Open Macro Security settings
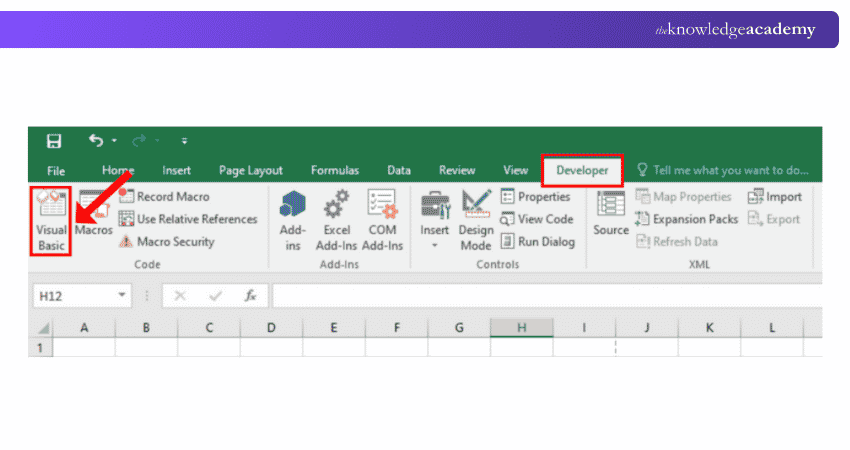Image resolution: width=850 pixels, height=450 pixels. 167,241
